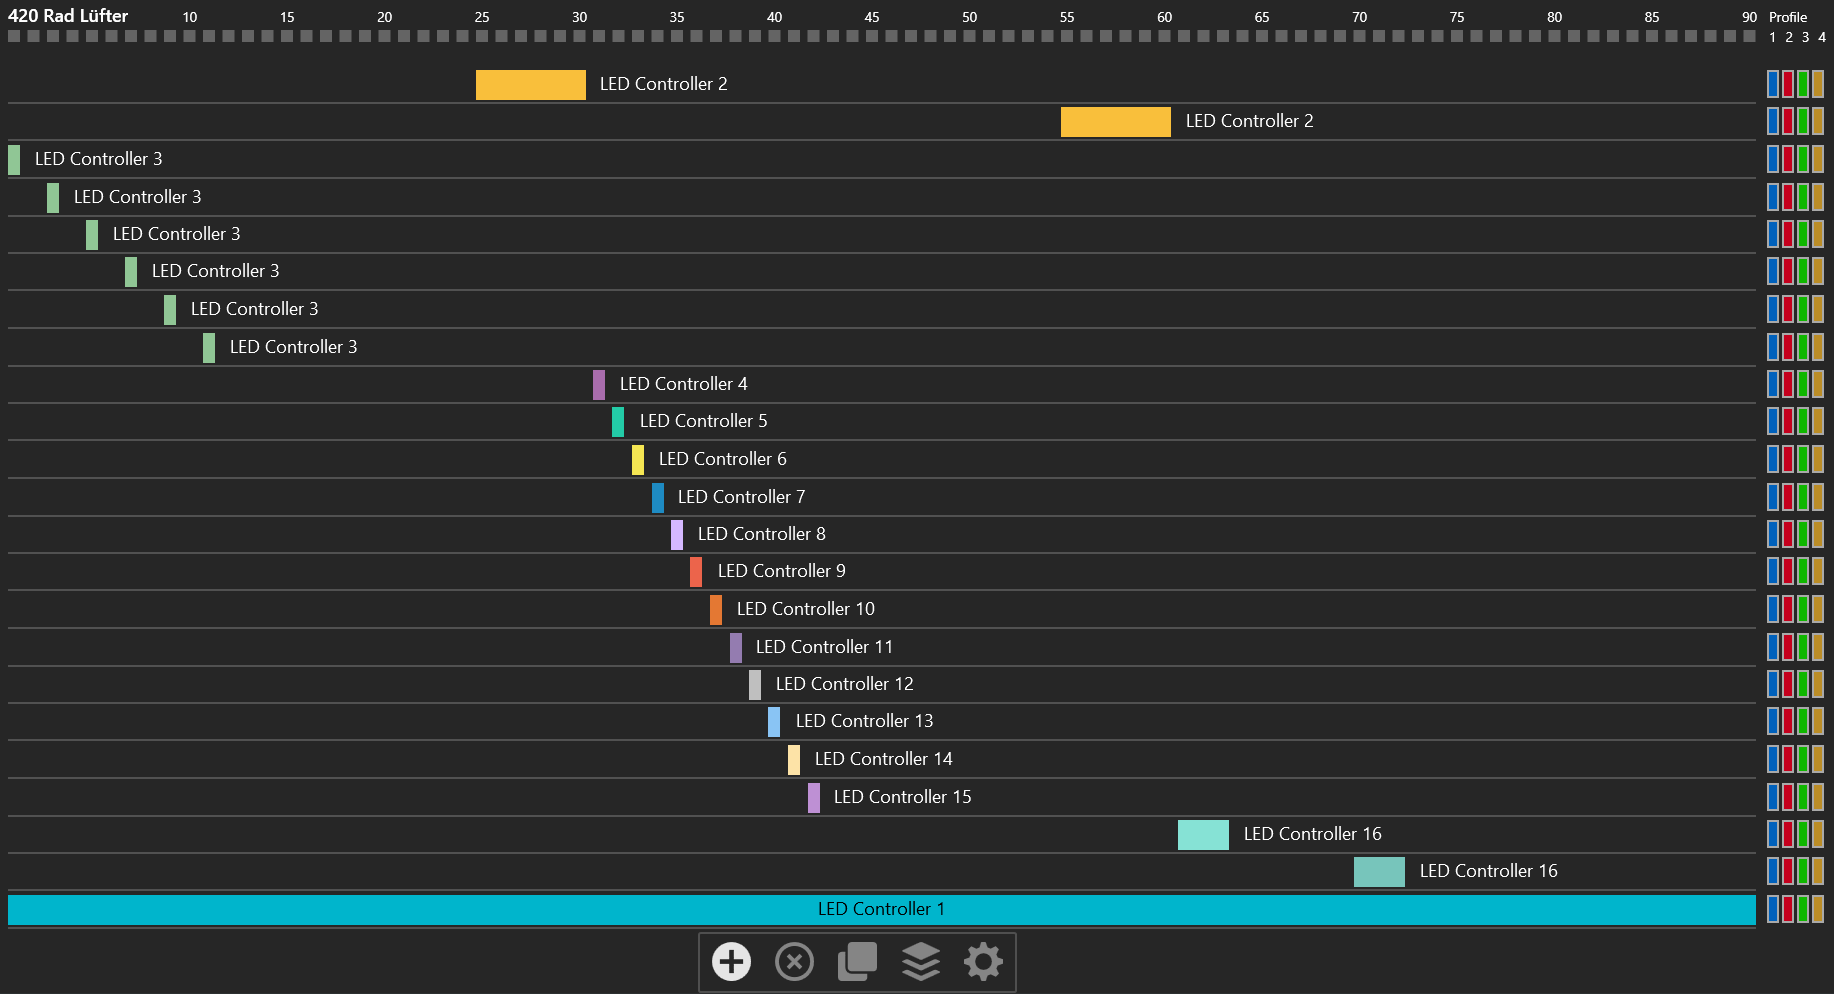1834x994 pixels.
Task: Select the full-width cyan LED Controller 1 bar
Action: click(882, 910)
